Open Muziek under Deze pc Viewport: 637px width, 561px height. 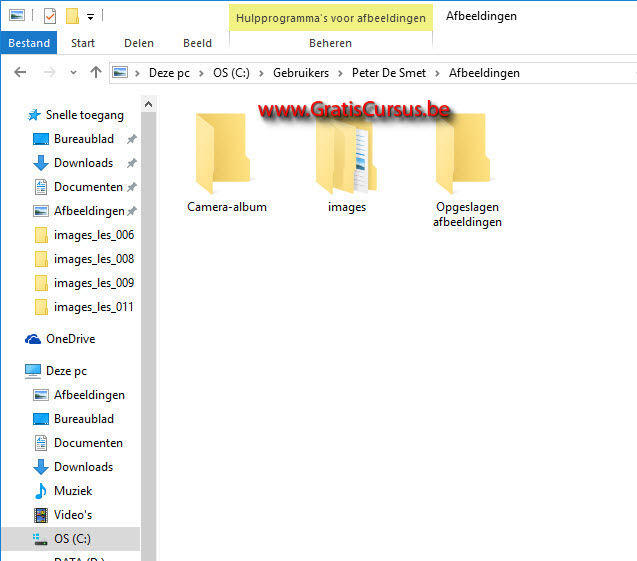[x=73, y=491]
